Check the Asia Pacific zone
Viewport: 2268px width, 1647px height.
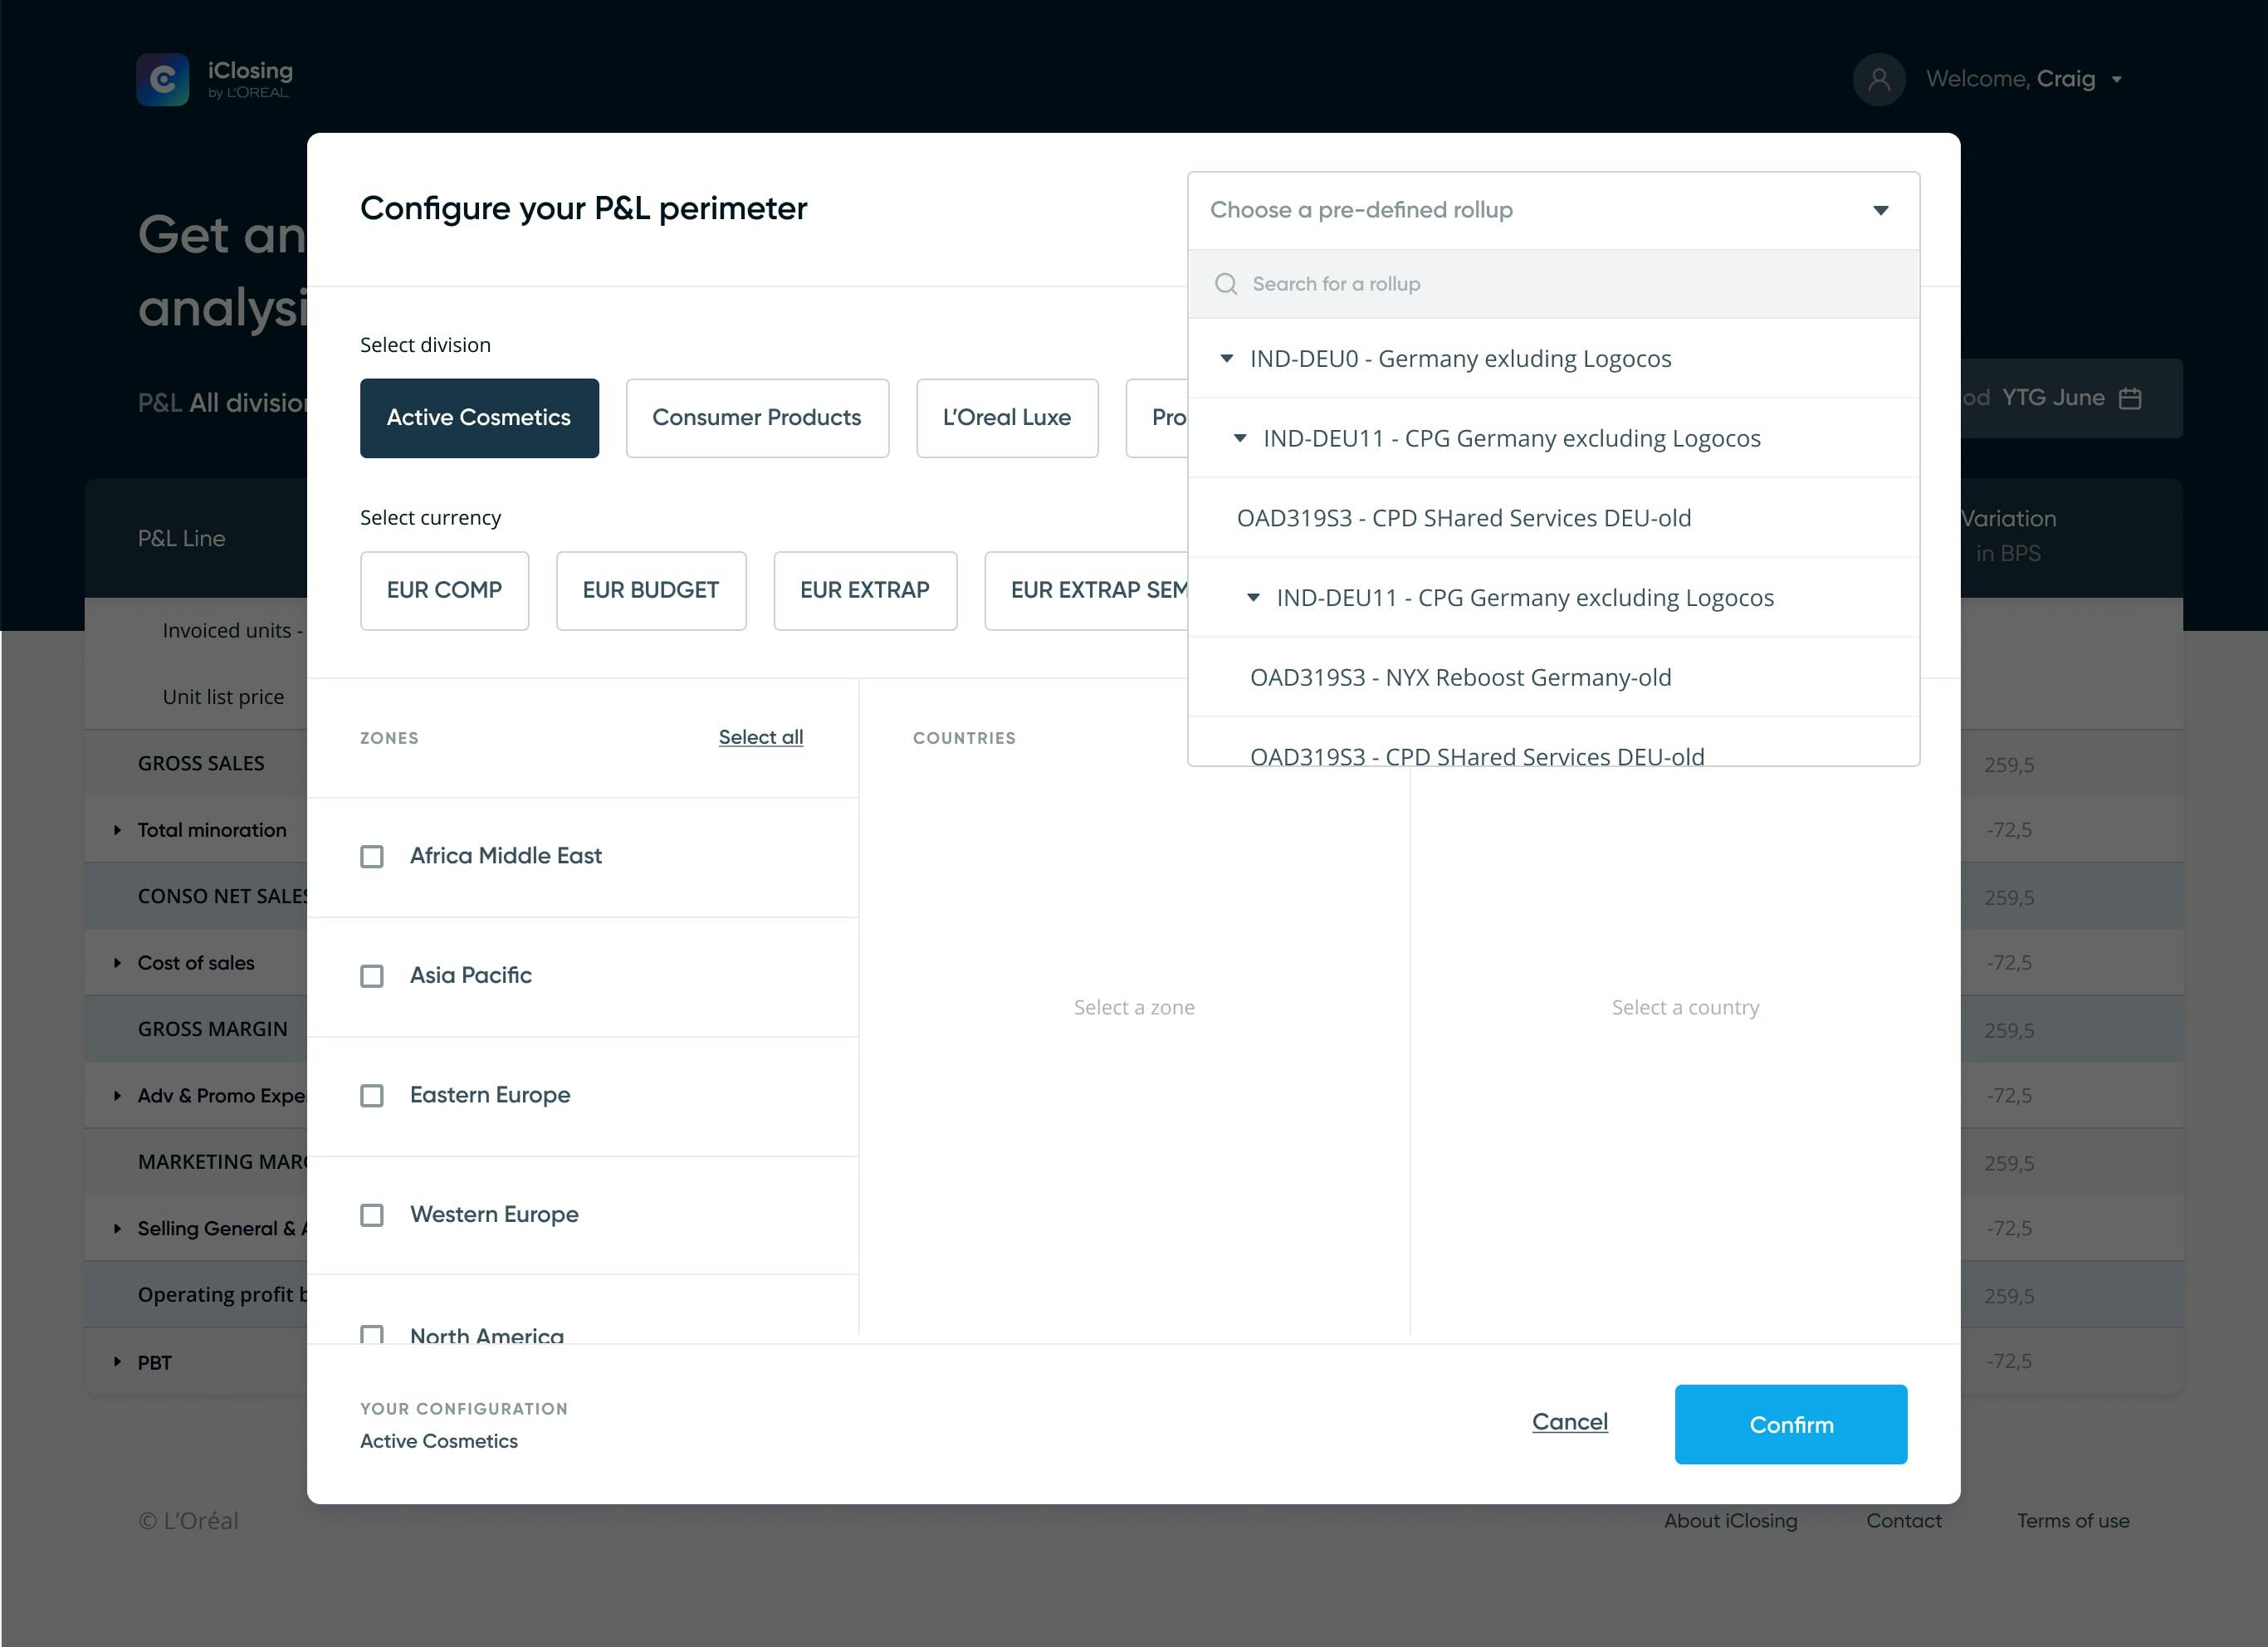pos(372,976)
